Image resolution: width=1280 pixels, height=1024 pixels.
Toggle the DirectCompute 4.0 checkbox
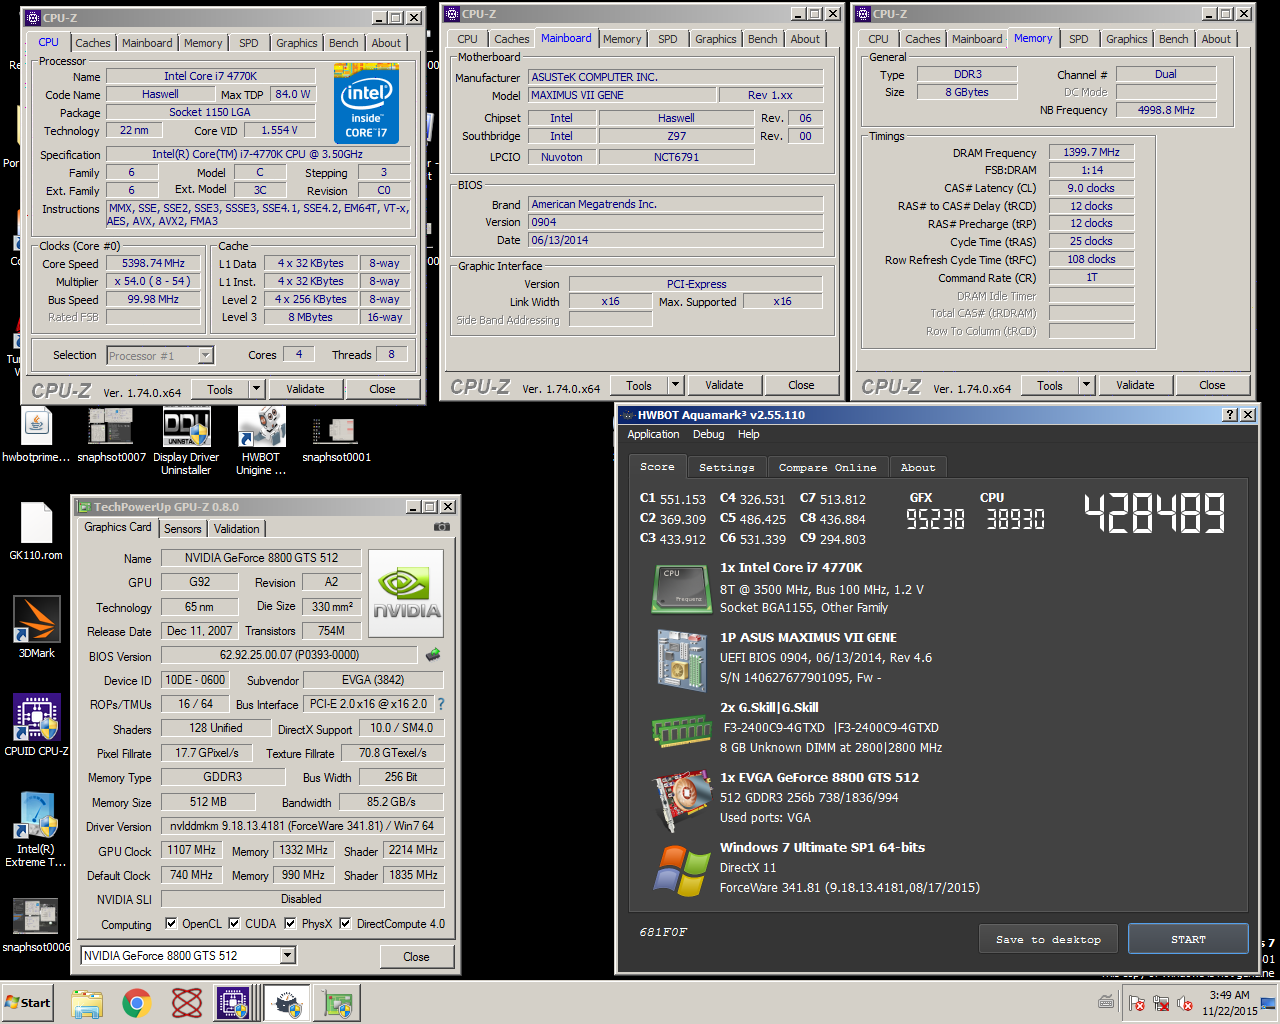pyautogui.click(x=345, y=924)
